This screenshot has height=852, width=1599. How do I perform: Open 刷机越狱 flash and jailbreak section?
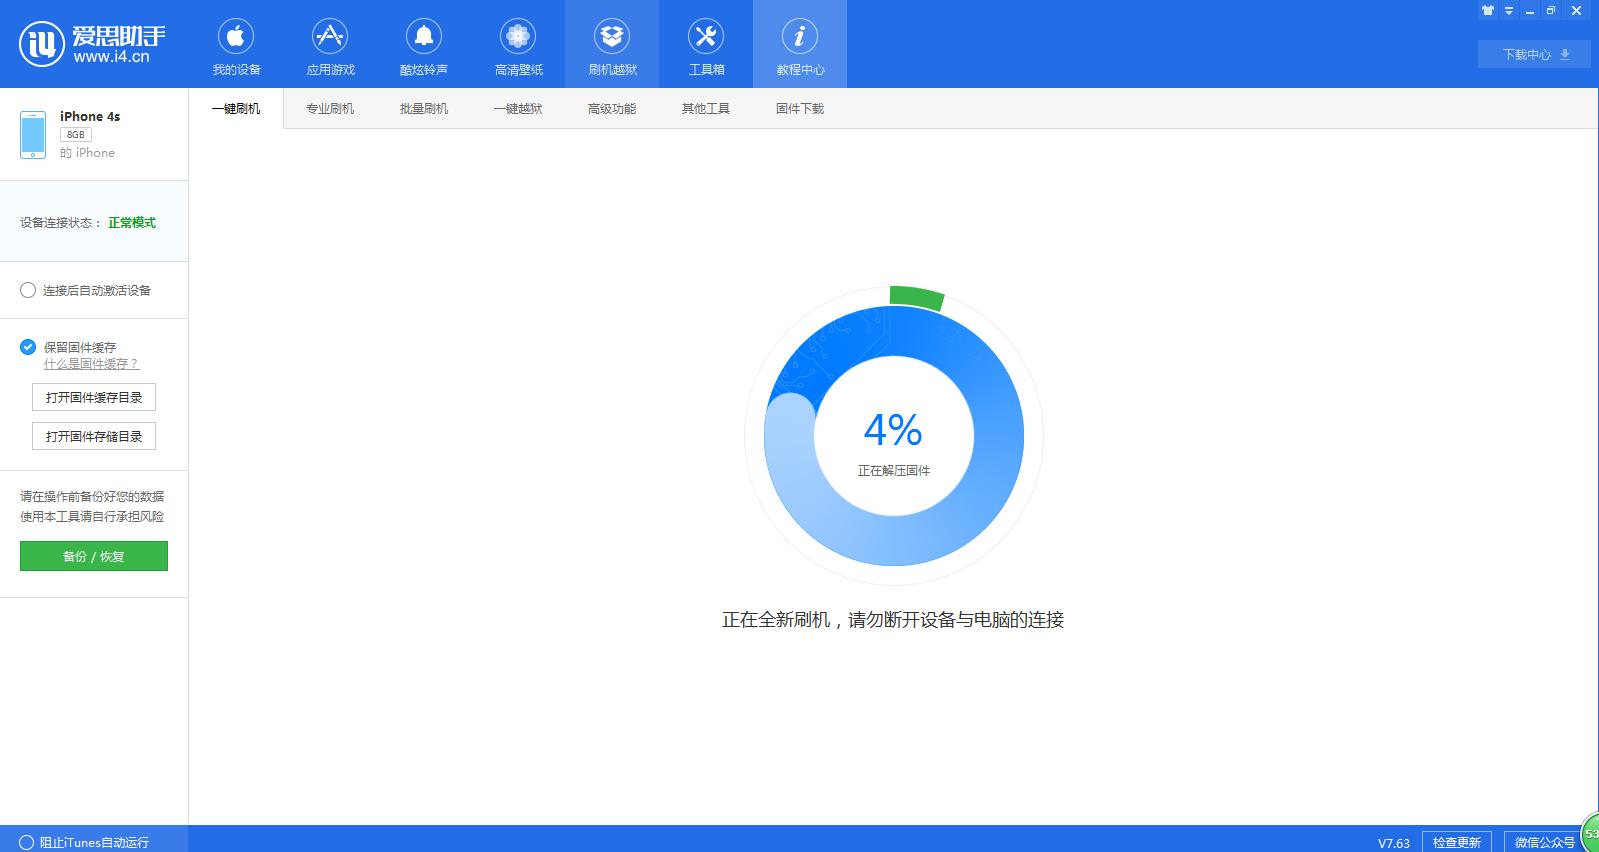click(612, 46)
